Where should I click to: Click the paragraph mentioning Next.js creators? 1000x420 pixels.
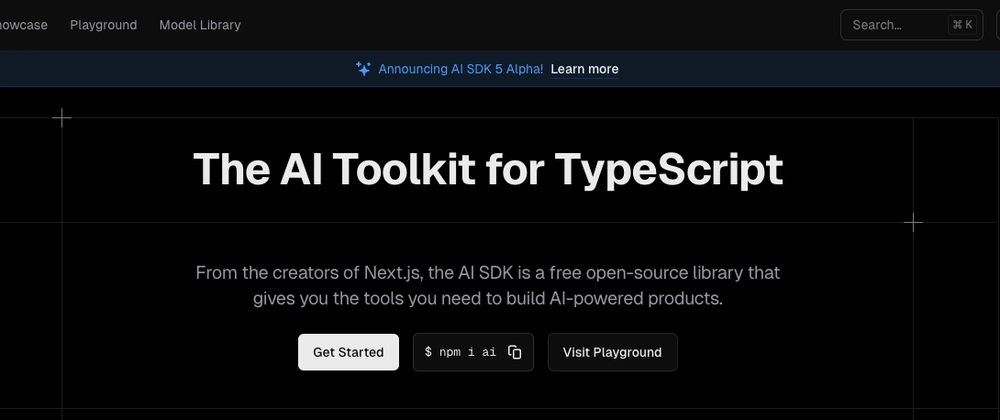488,286
